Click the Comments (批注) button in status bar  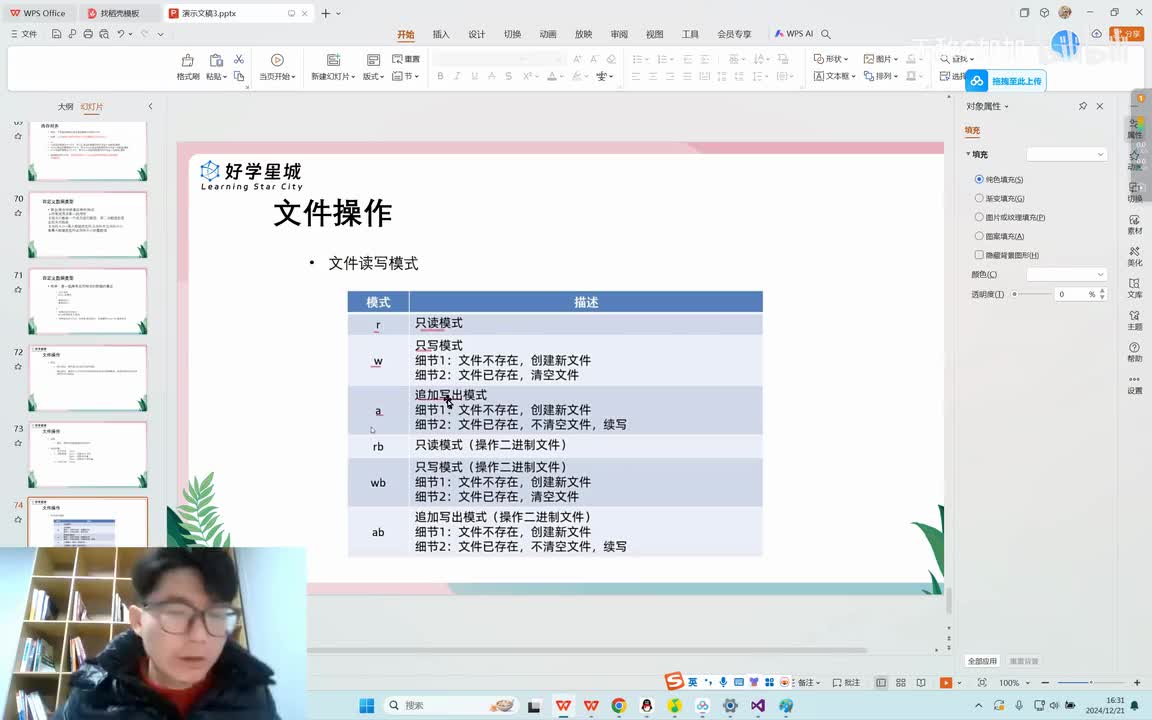(846, 683)
